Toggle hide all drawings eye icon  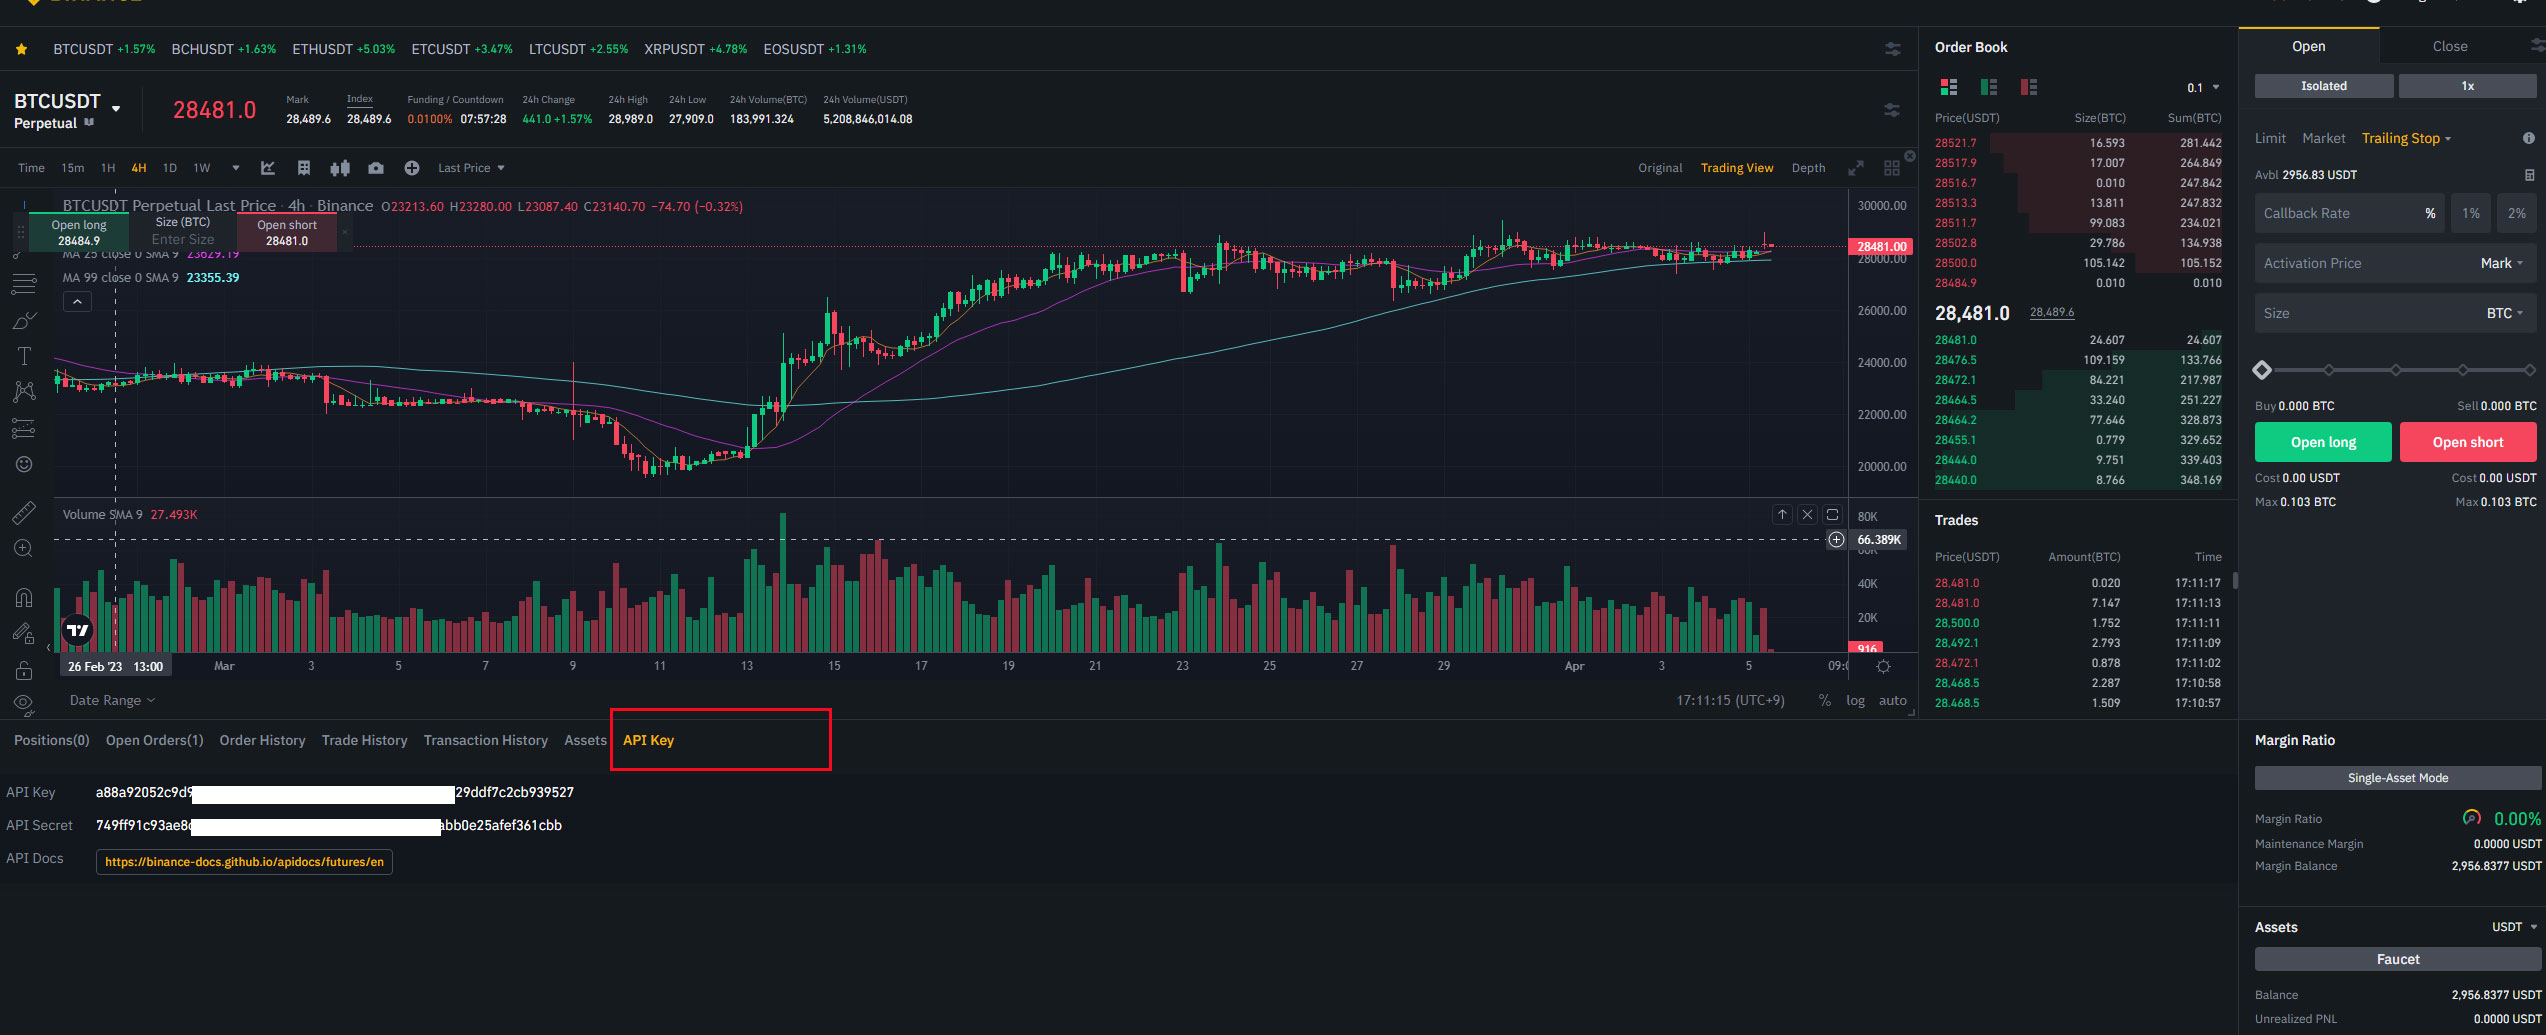coord(24,703)
